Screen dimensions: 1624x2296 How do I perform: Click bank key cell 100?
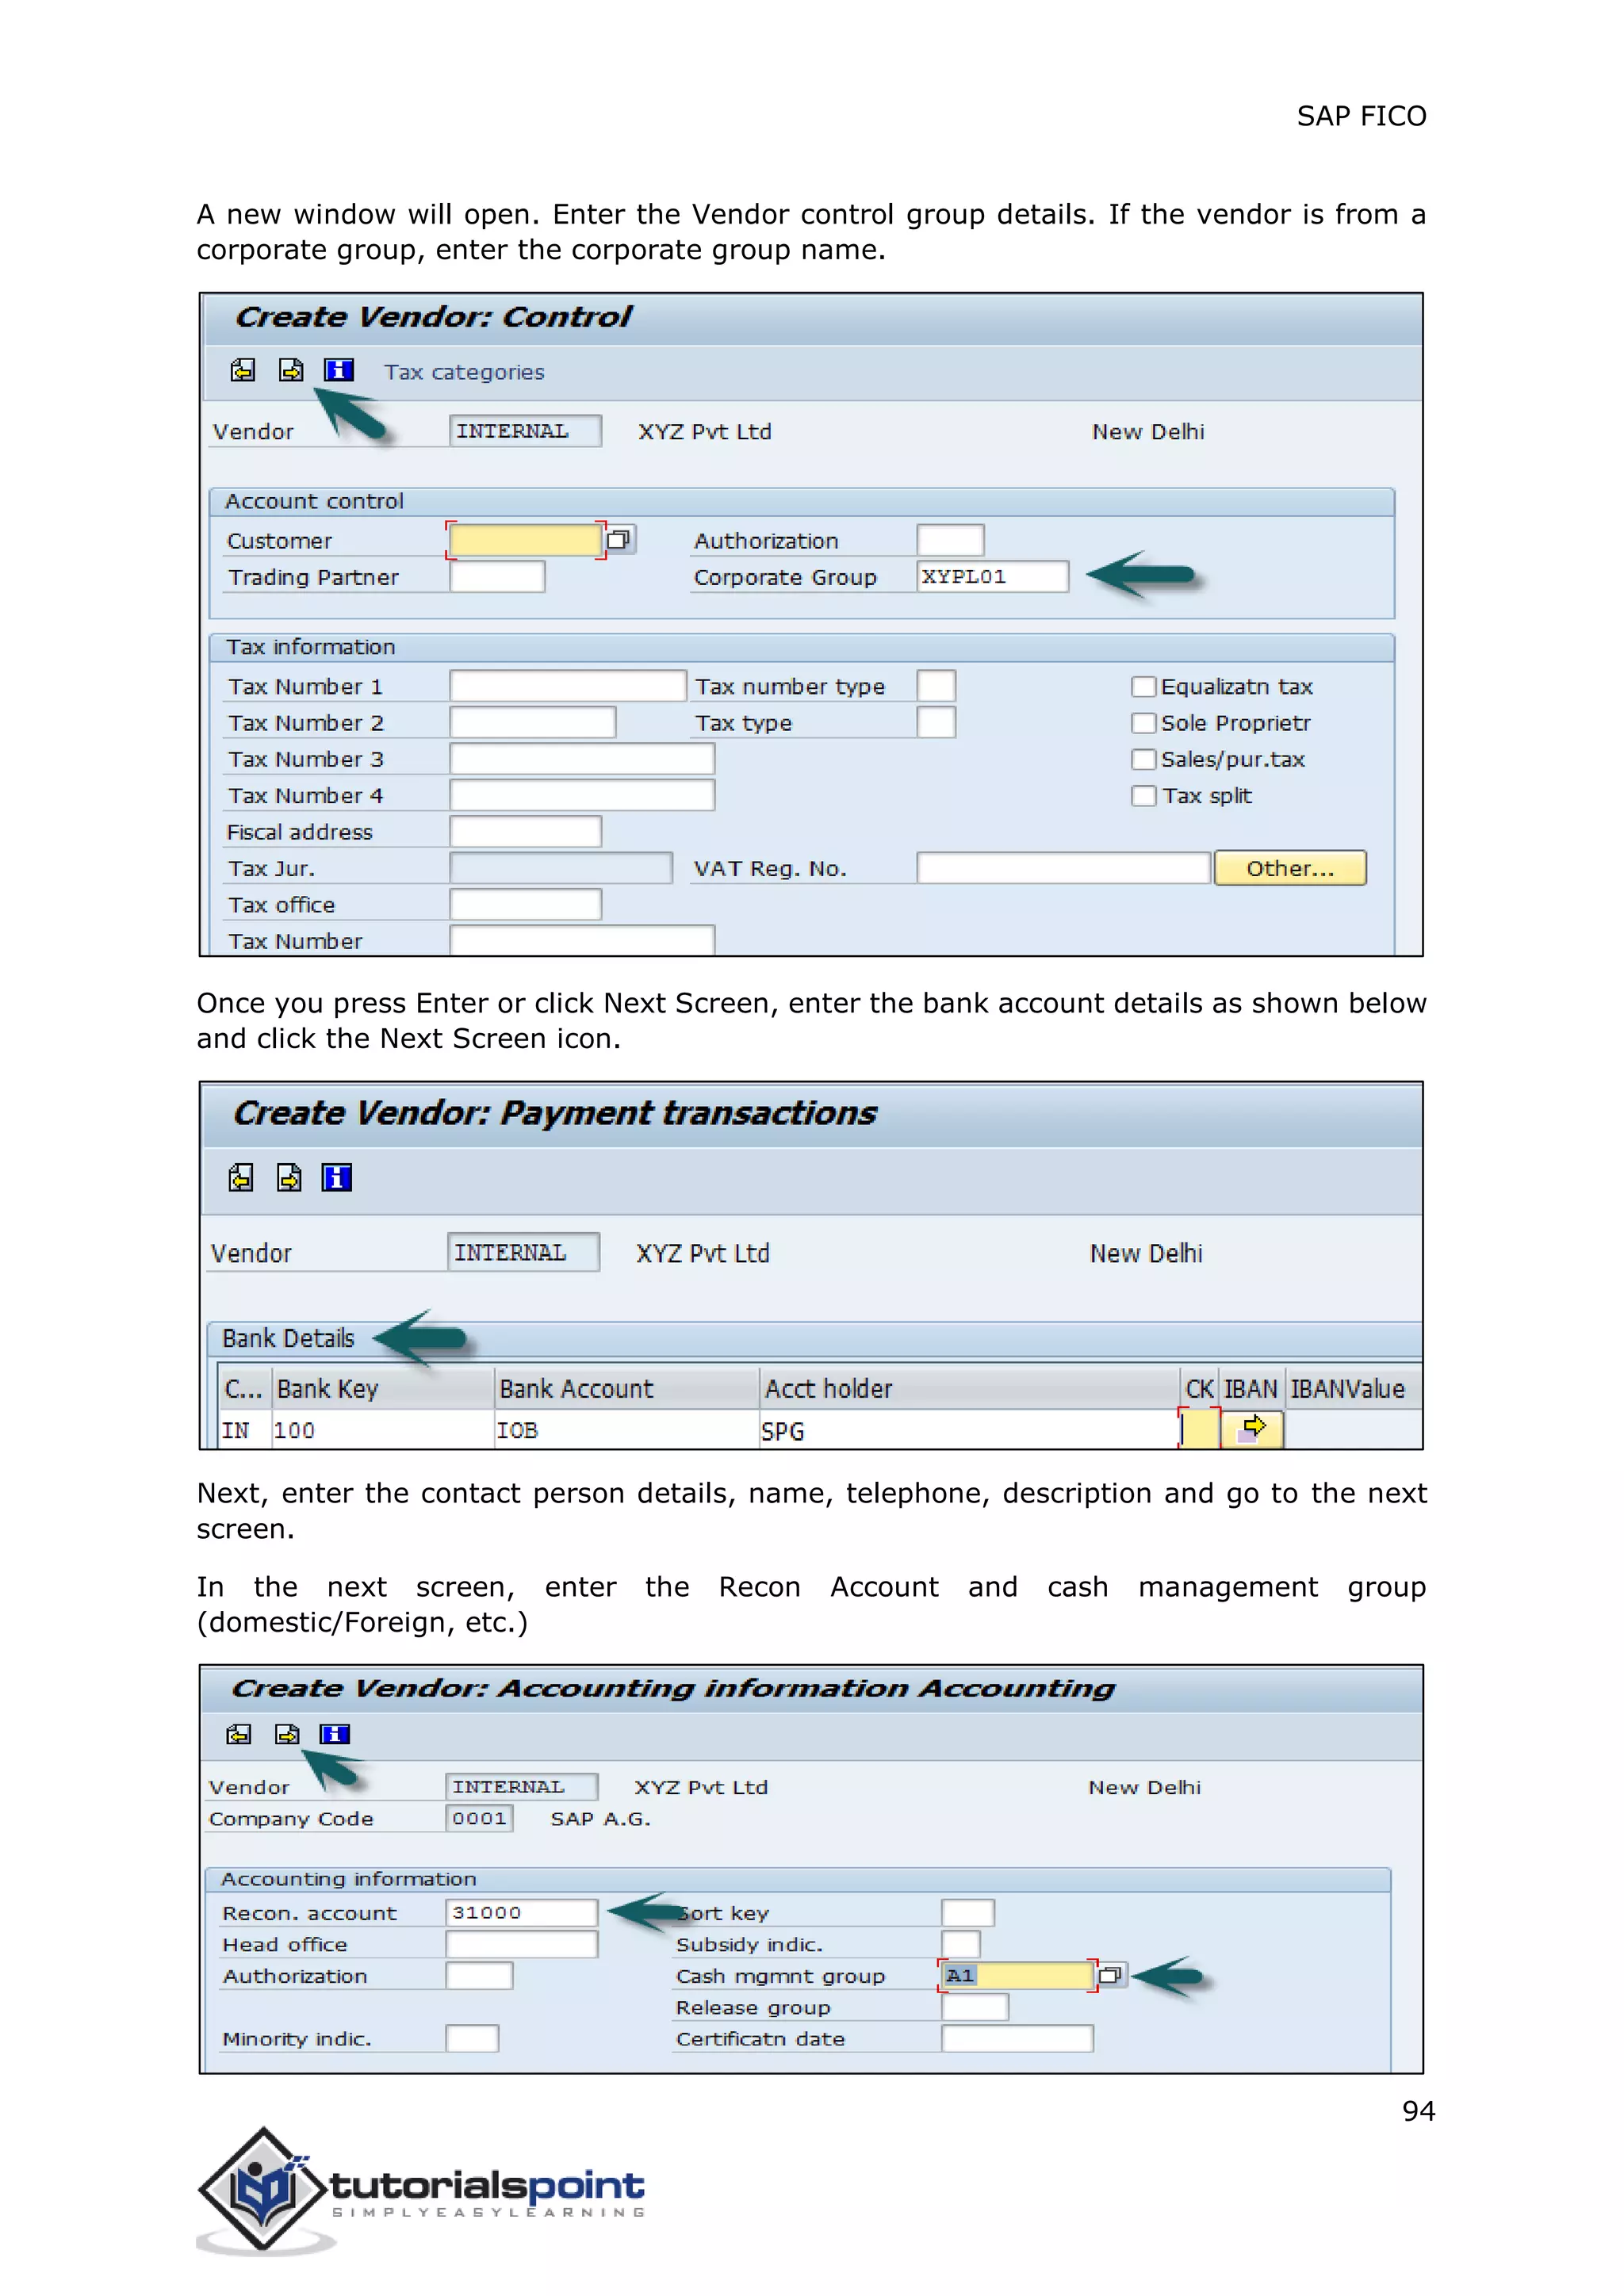tap(383, 1430)
